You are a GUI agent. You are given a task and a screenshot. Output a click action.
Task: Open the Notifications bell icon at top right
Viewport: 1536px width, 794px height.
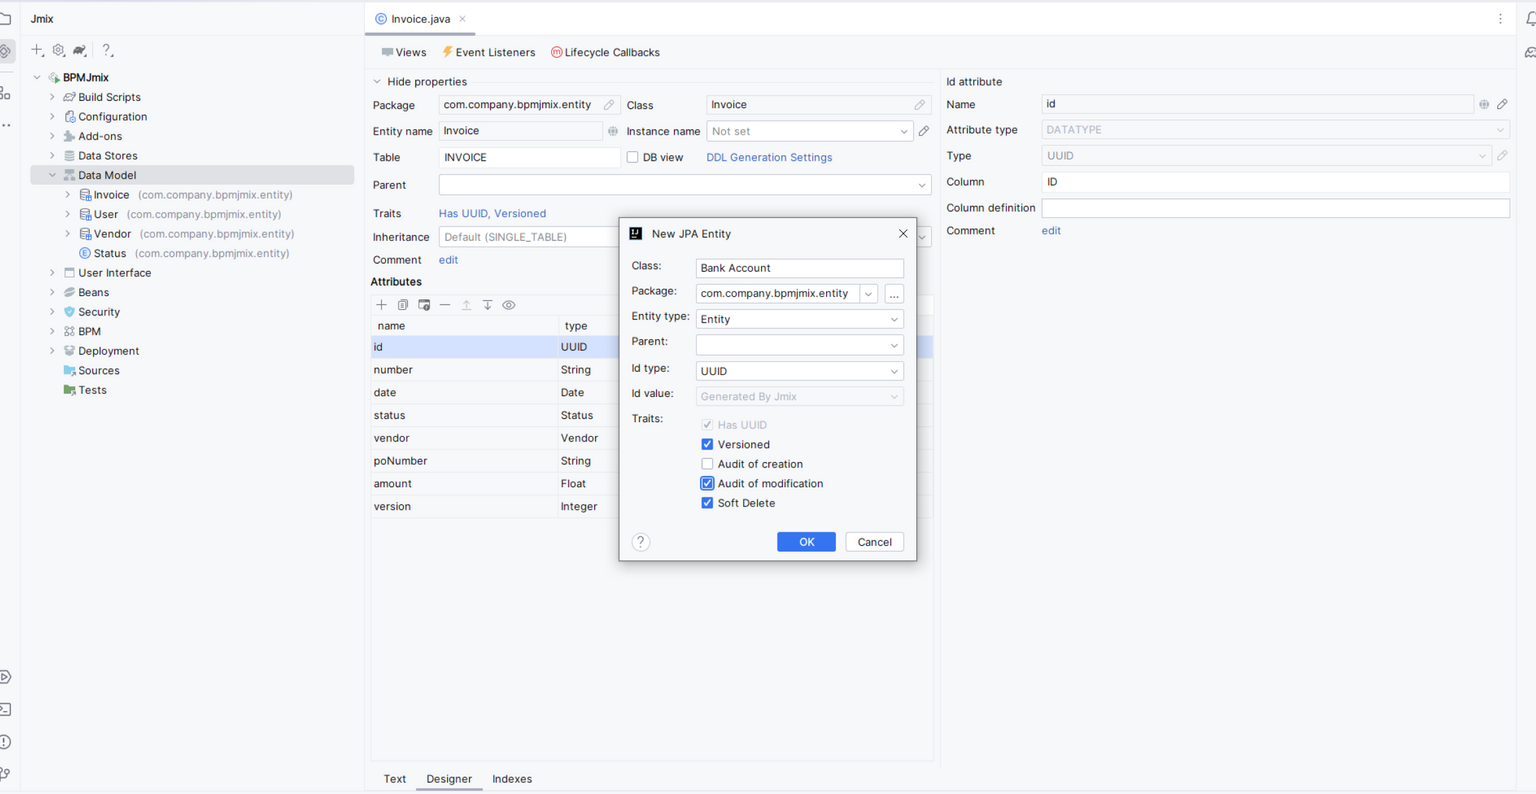(x=1530, y=18)
